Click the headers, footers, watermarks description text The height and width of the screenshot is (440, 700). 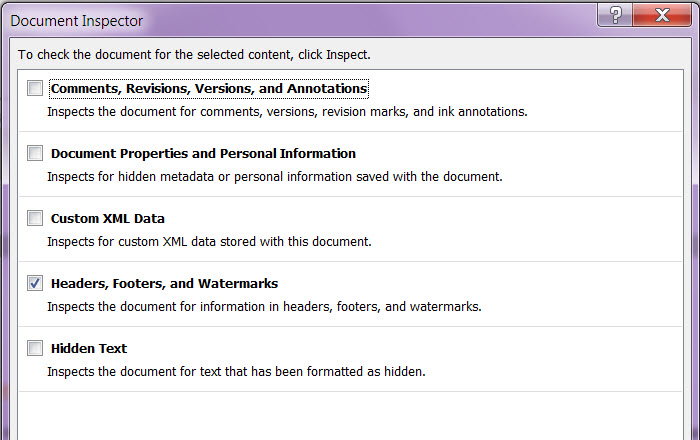click(x=264, y=307)
